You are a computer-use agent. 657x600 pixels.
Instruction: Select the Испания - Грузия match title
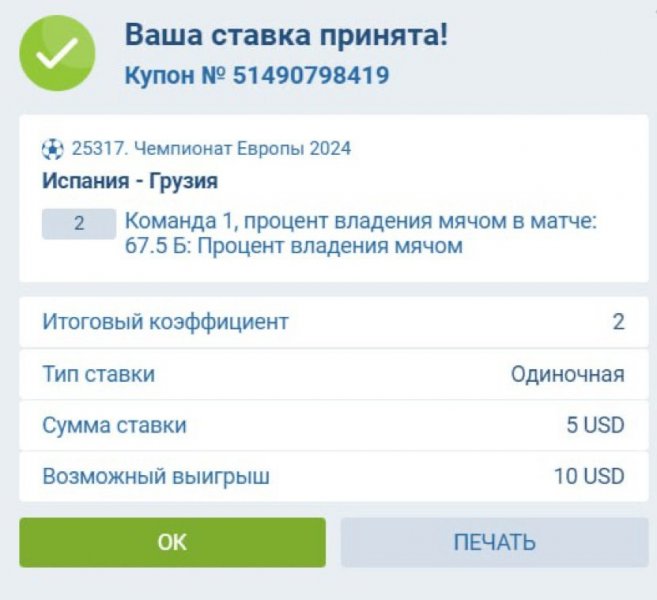[130, 182]
